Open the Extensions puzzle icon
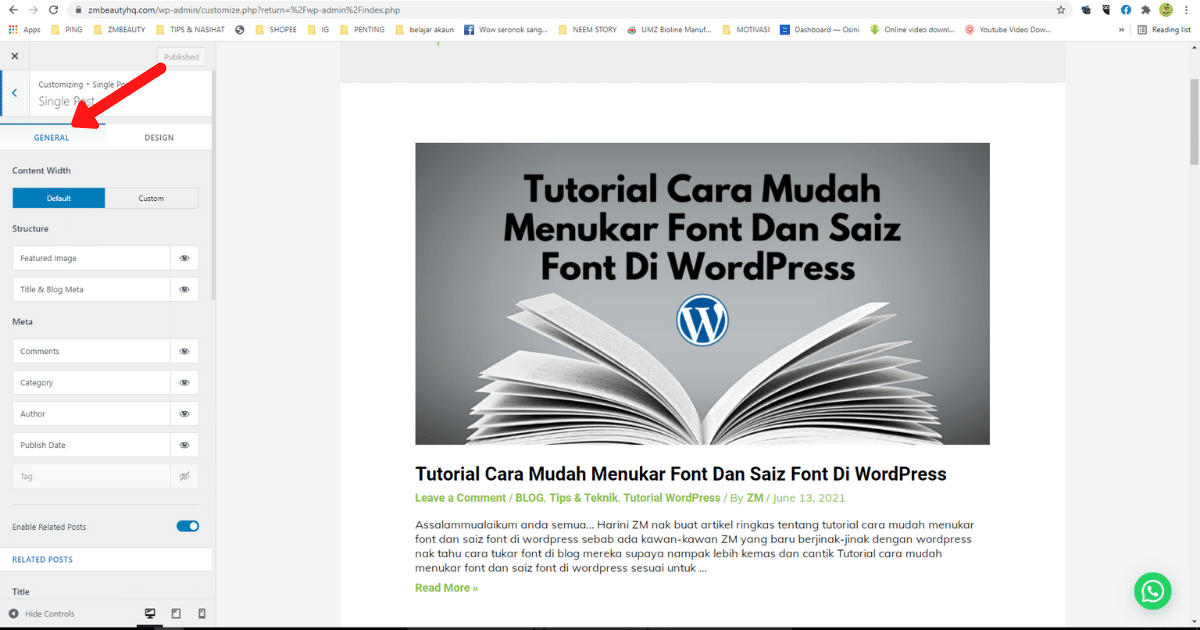1200x630 pixels. (x=1146, y=9)
